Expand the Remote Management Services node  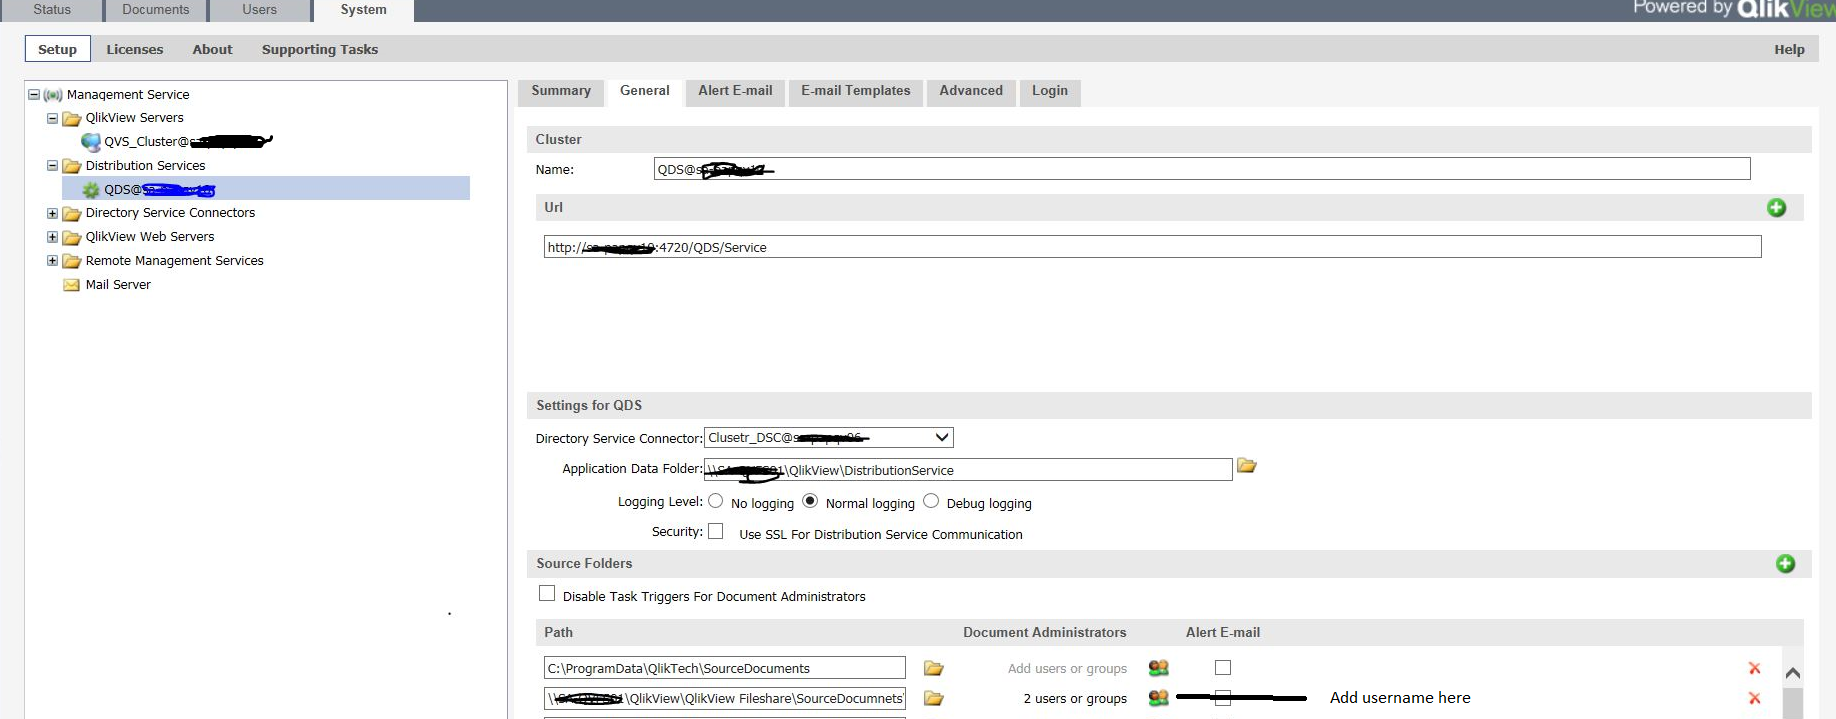coord(52,261)
